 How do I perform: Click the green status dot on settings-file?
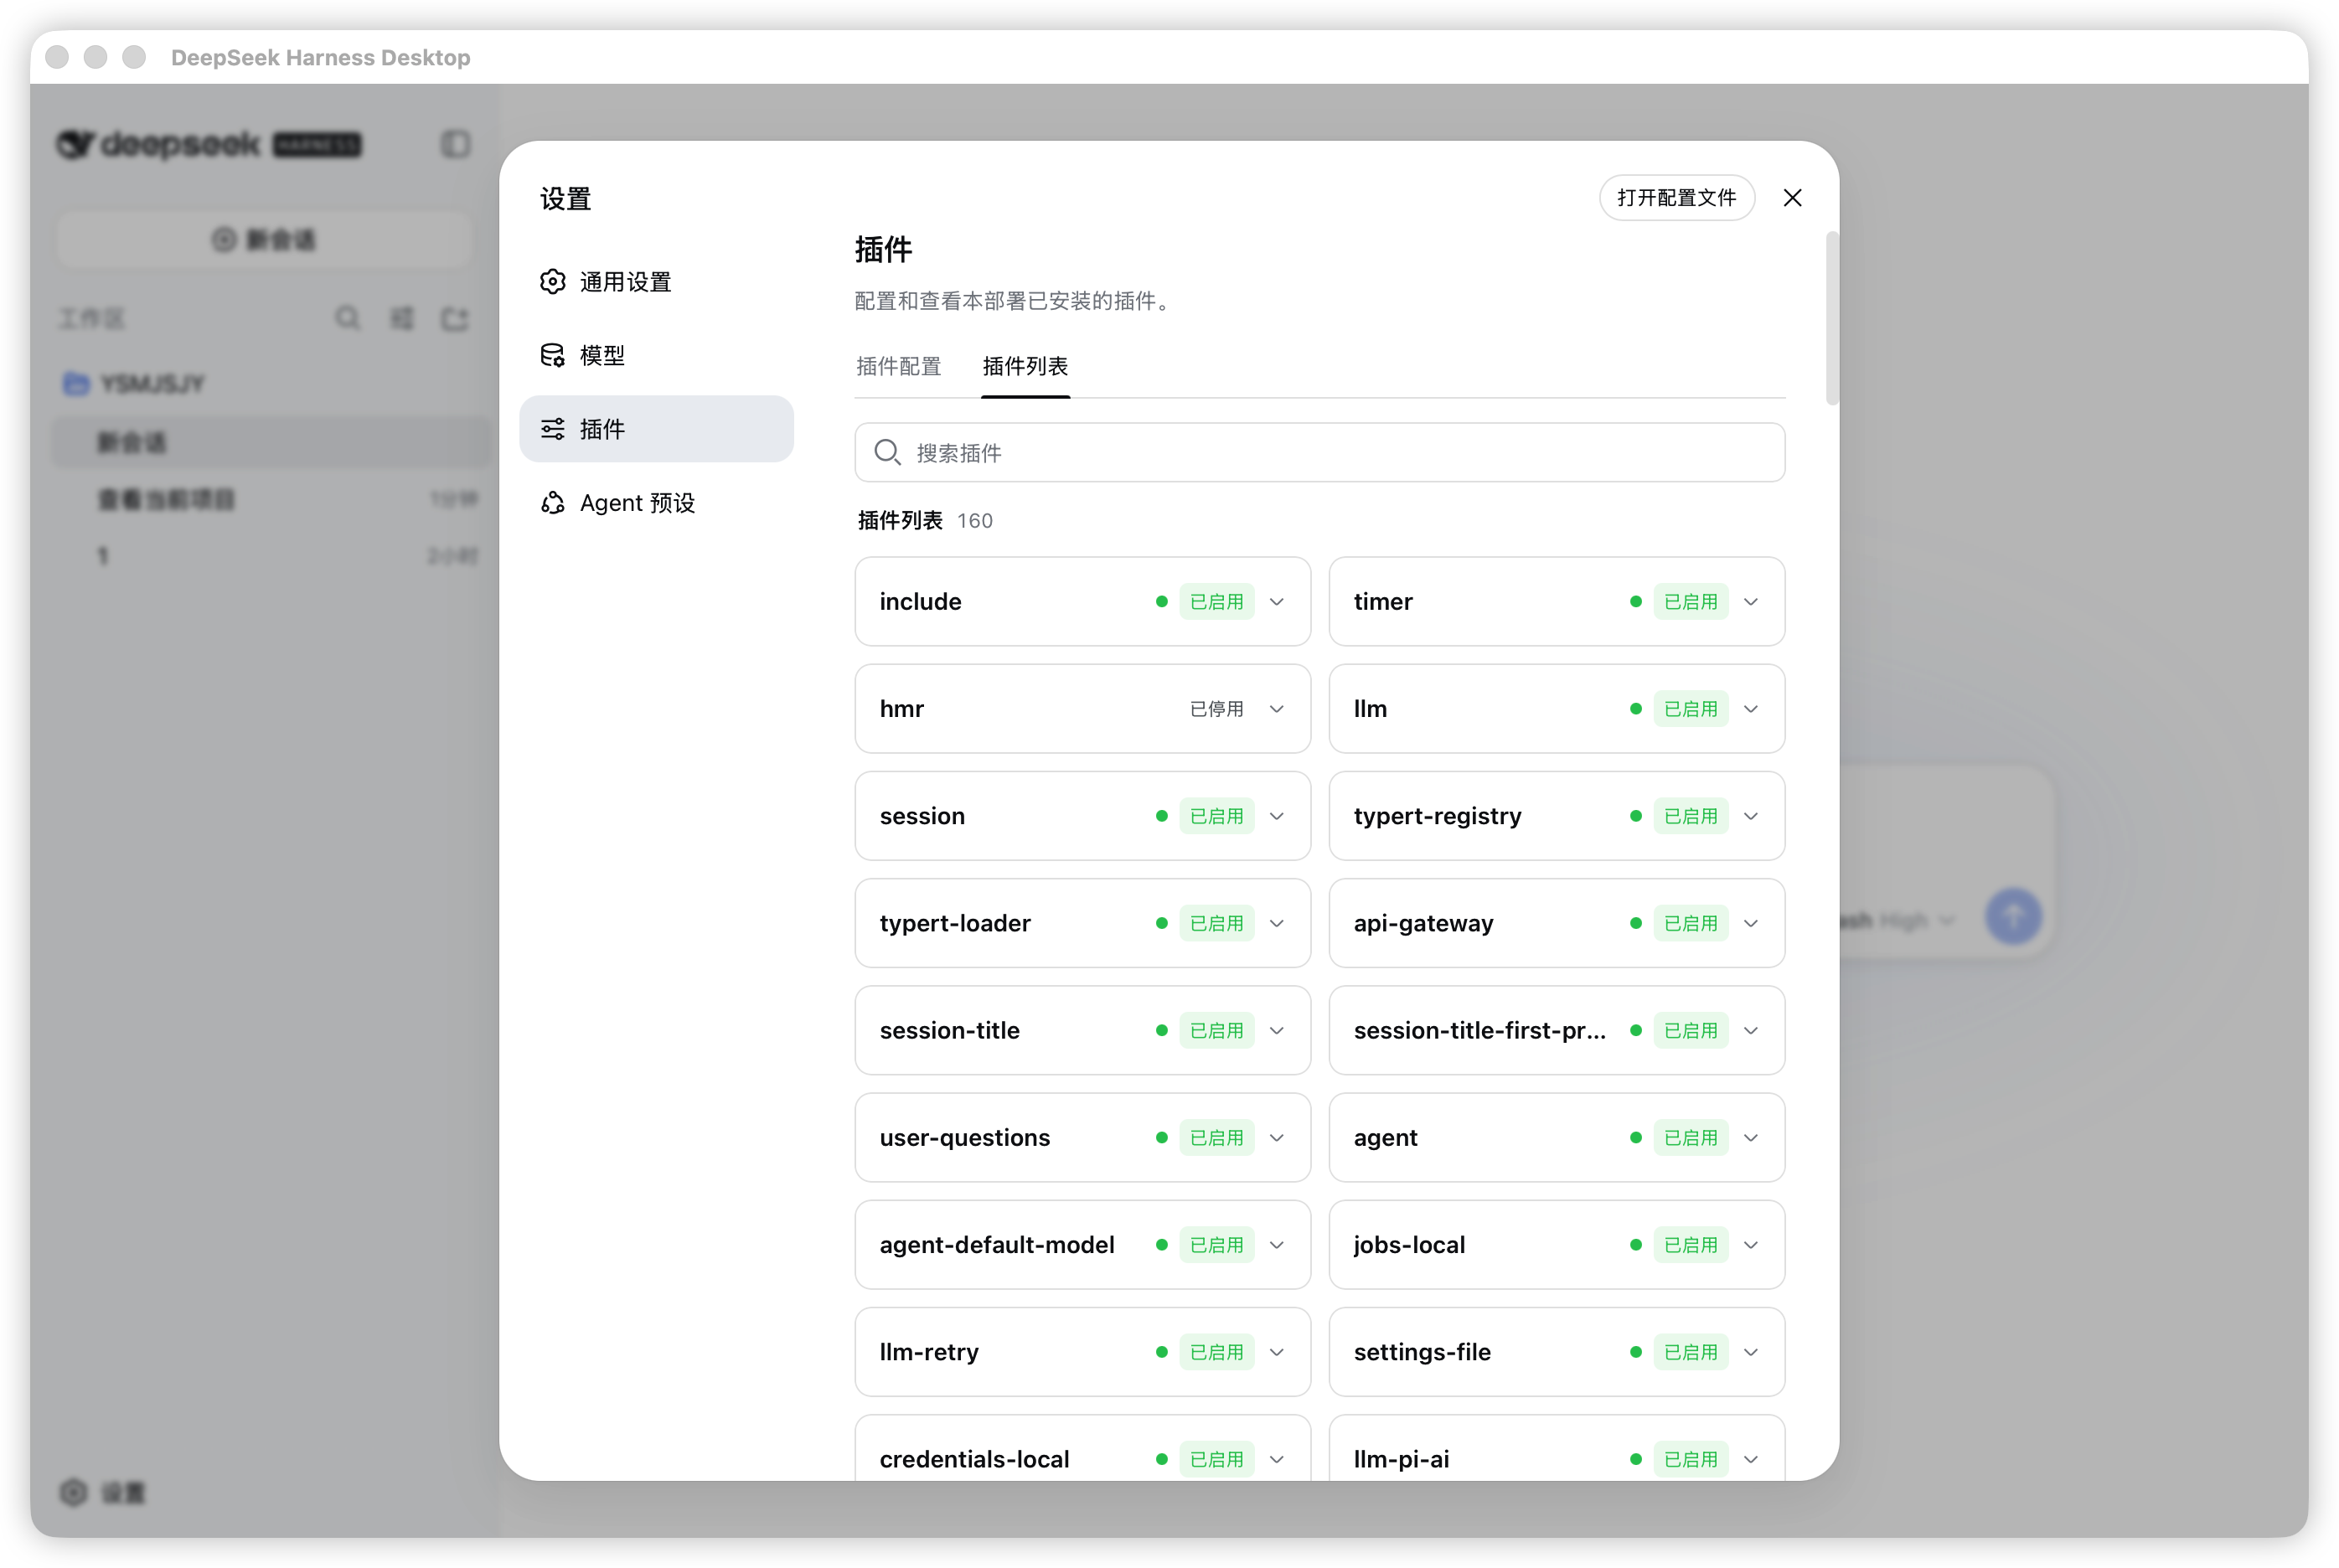click(1635, 1352)
